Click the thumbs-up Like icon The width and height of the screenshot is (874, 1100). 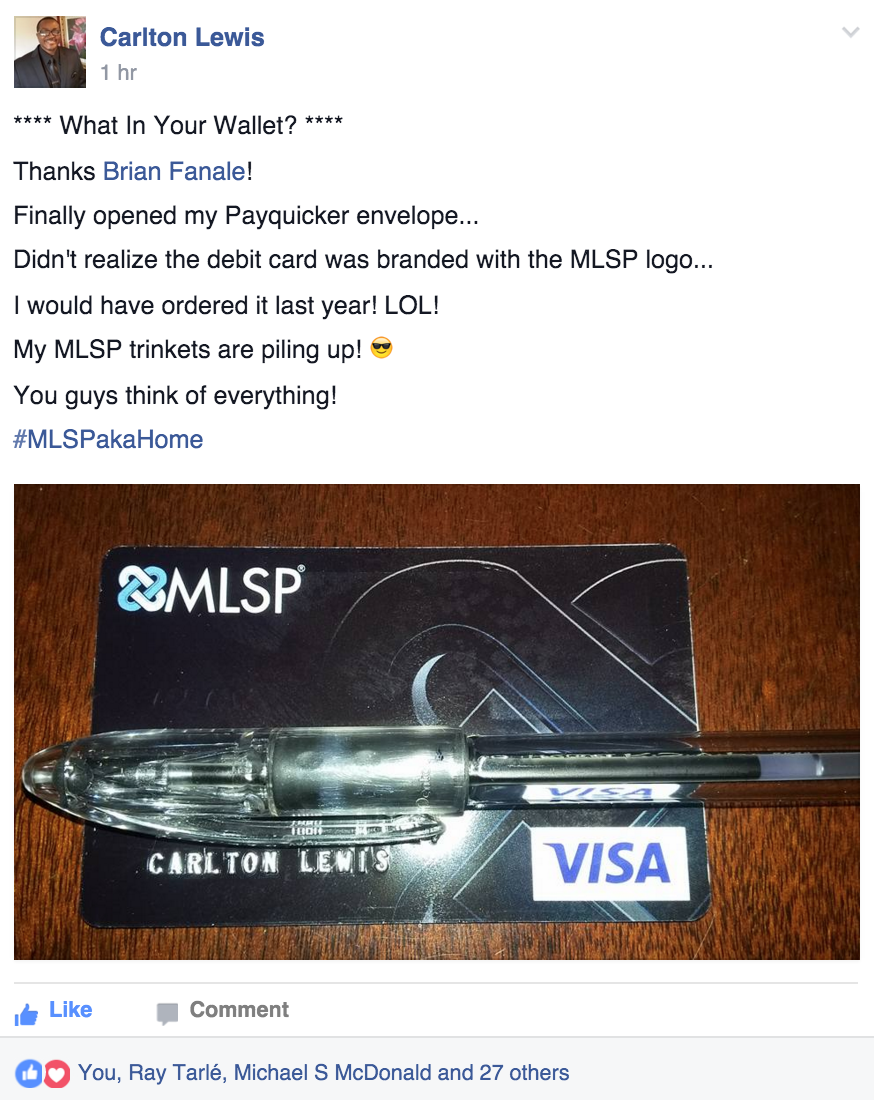[x=26, y=1014]
